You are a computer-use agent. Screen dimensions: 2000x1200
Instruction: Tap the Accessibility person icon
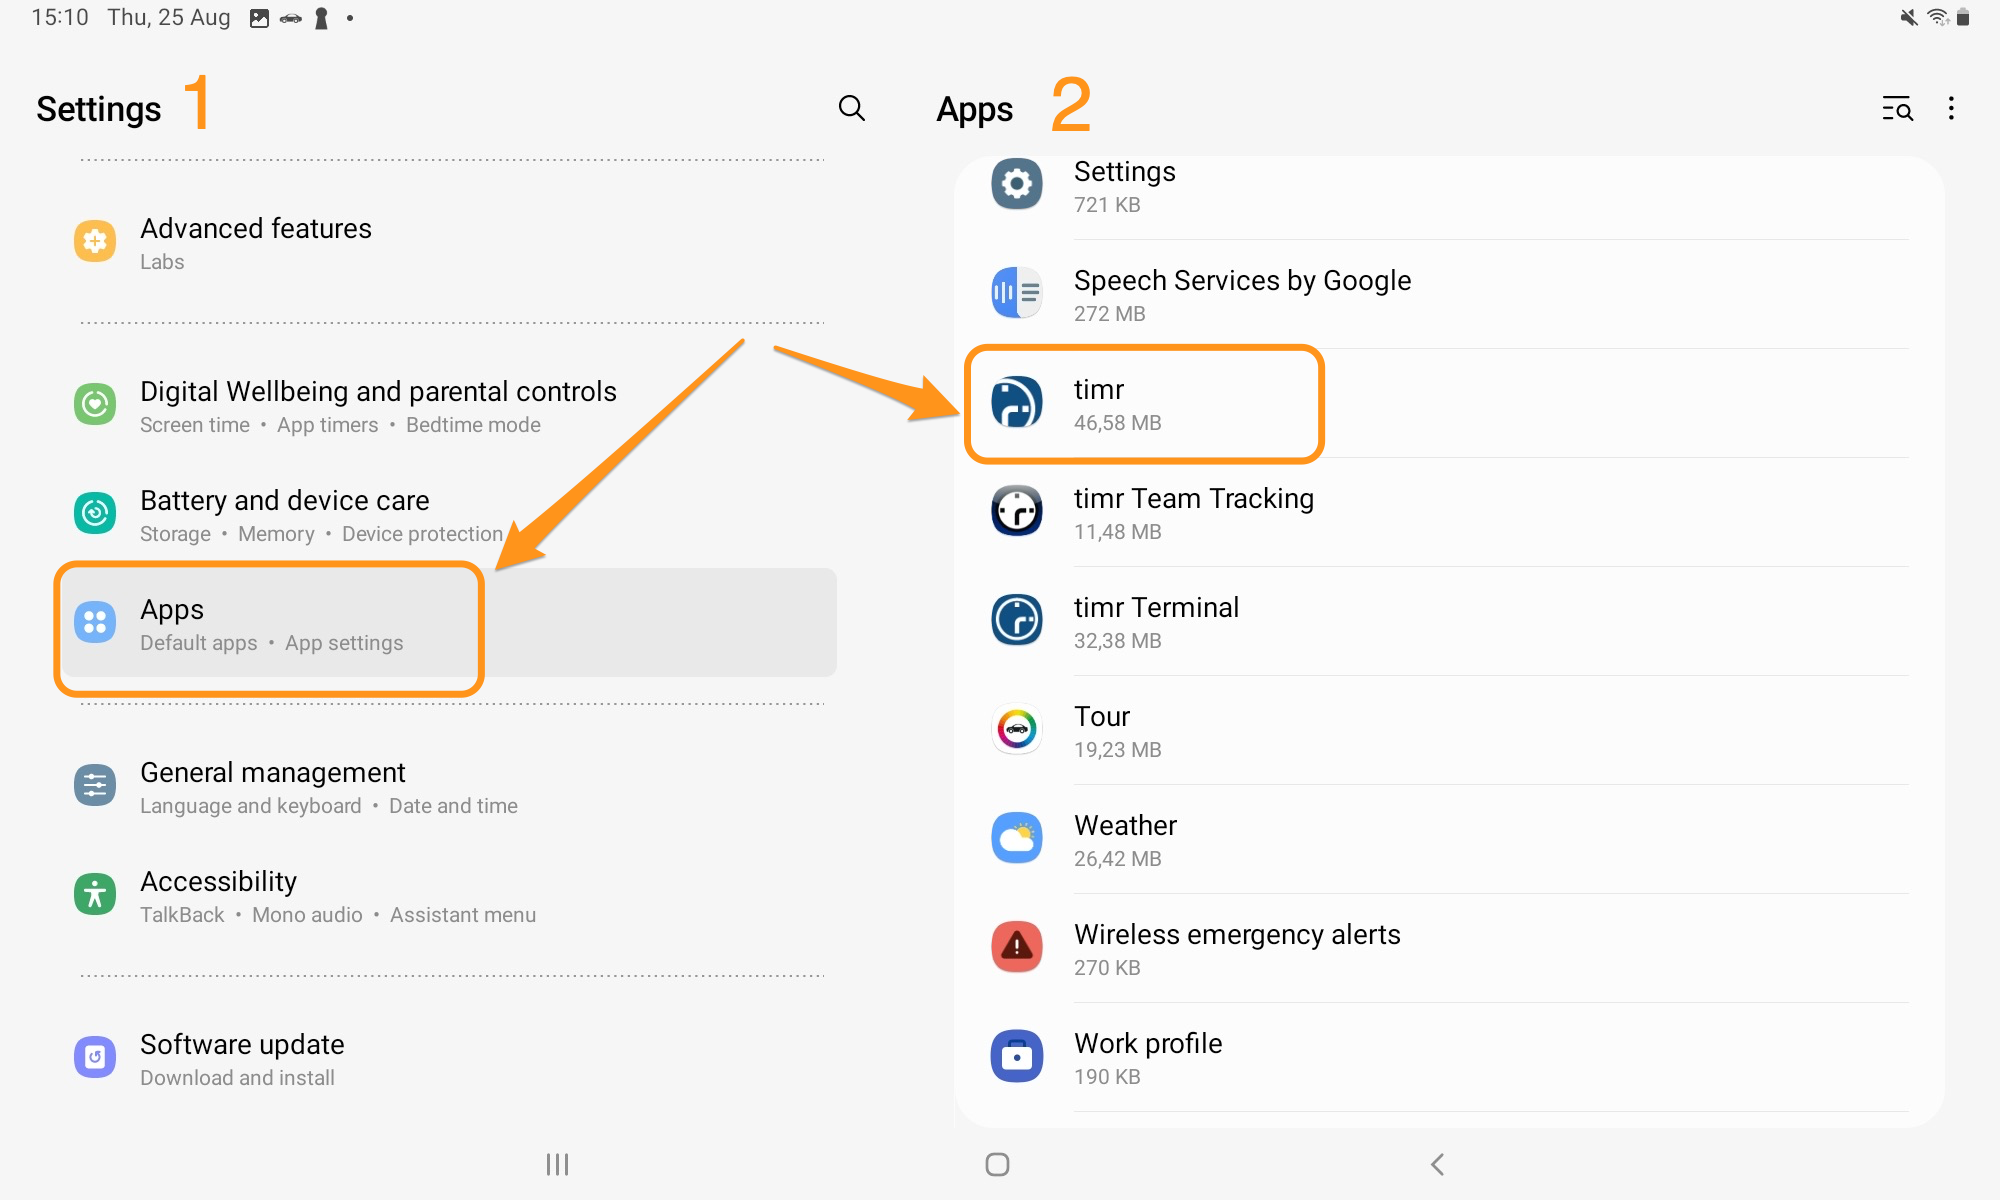[95, 894]
